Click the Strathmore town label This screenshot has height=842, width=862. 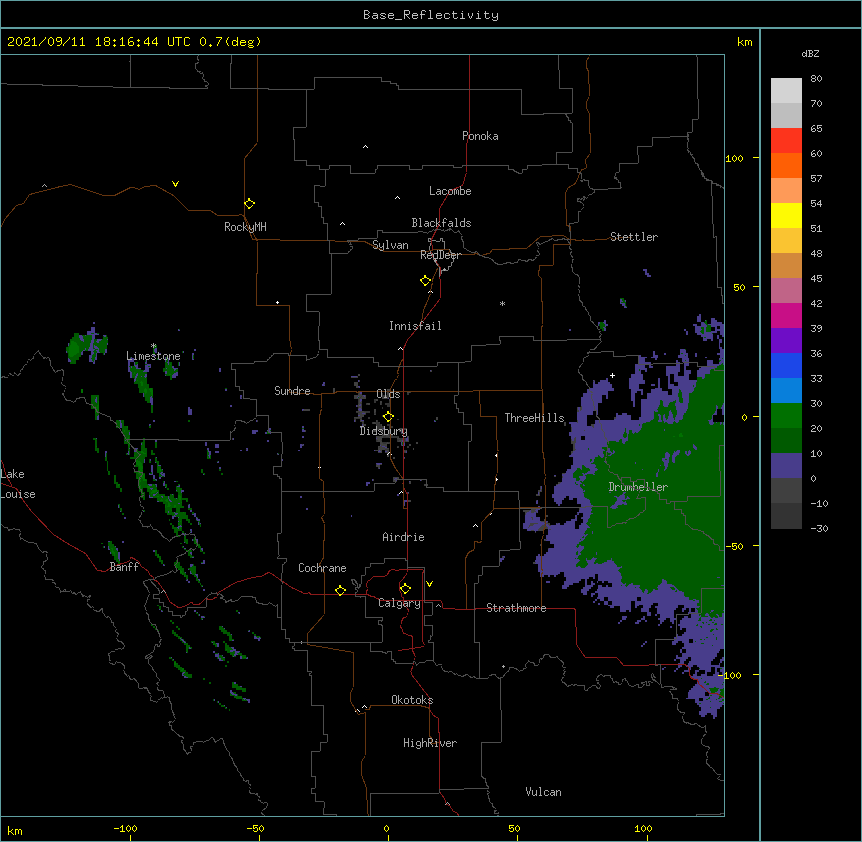[x=516, y=608]
